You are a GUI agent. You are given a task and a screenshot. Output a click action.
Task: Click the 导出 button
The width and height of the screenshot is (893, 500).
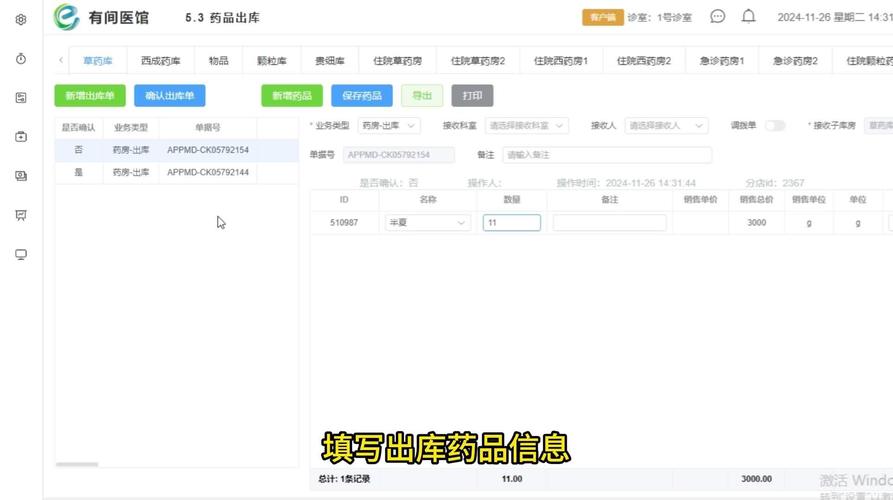coord(422,96)
